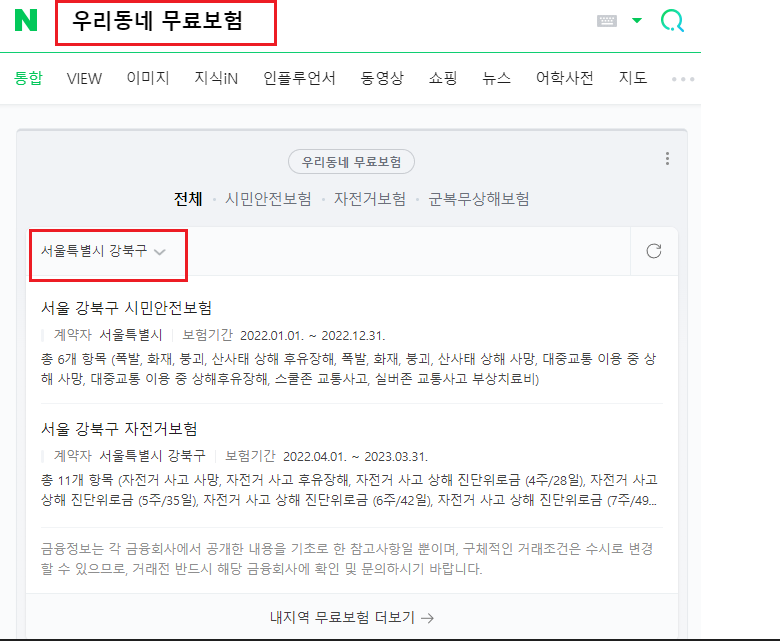This screenshot has width=780, height=641.
Task: Go to the 지식iN tab
Action: [x=216, y=78]
